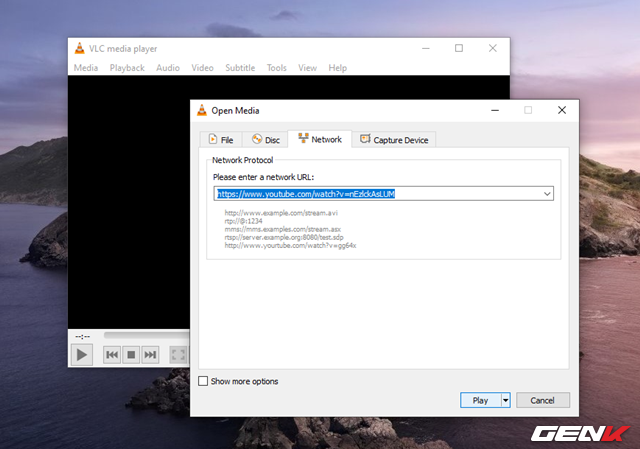Screen dimensions: 640x449
Task: Open the Tools menu
Action: pyautogui.click(x=276, y=68)
